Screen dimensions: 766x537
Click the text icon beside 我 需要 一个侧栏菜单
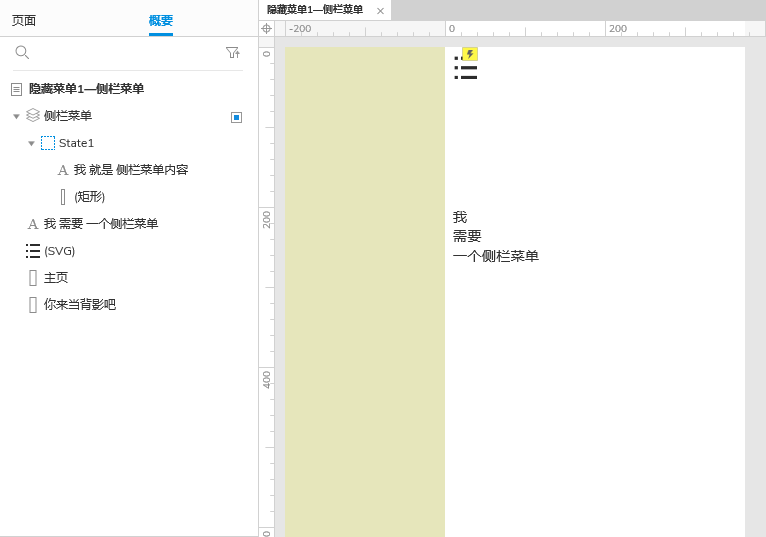click(33, 224)
